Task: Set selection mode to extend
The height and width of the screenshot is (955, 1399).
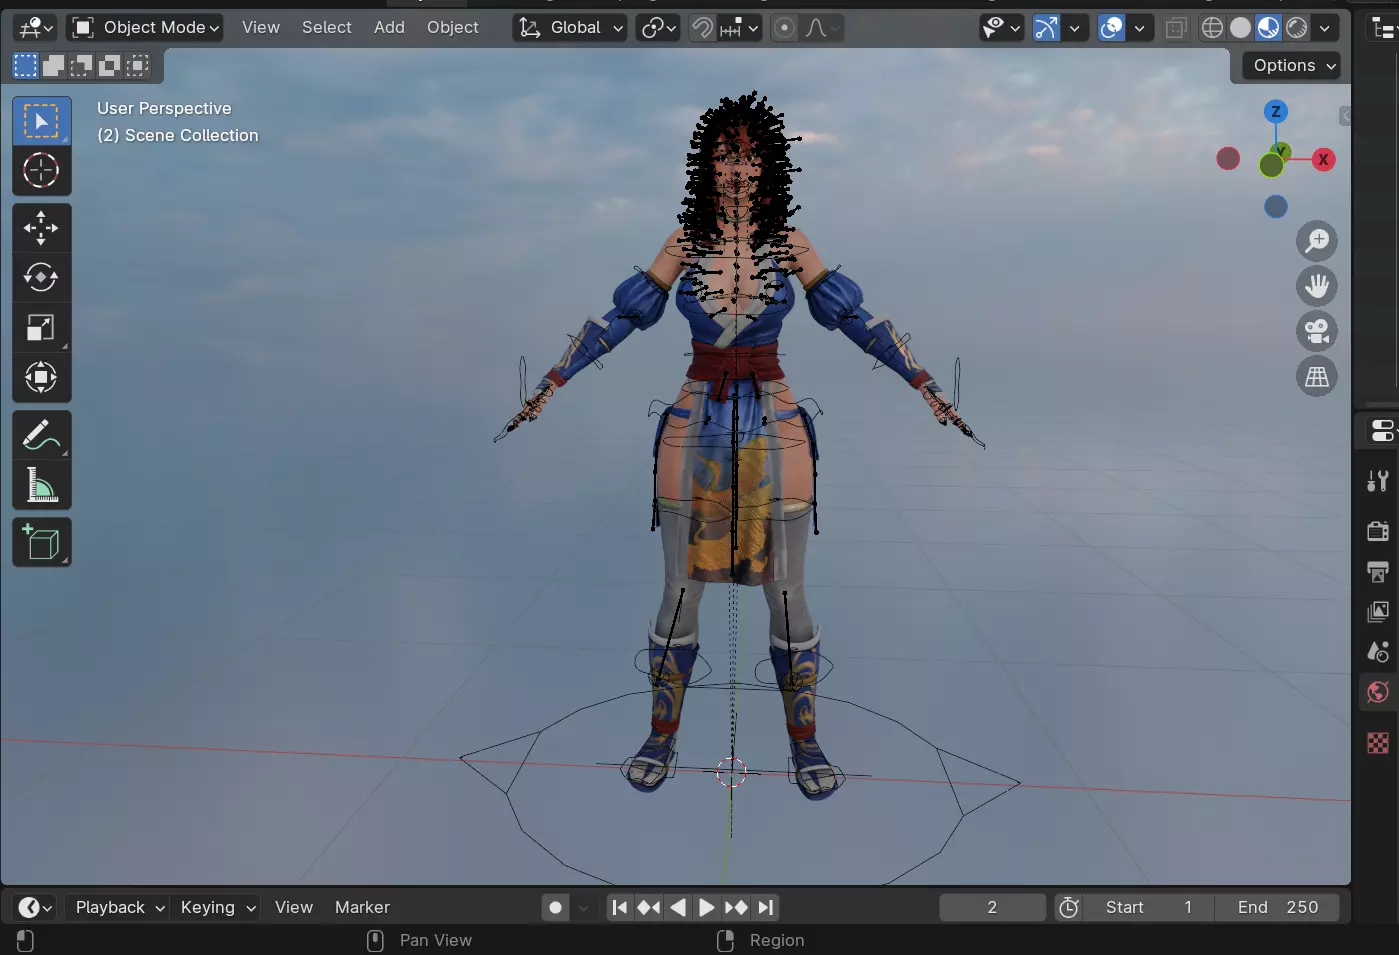Action: click(53, 66)
